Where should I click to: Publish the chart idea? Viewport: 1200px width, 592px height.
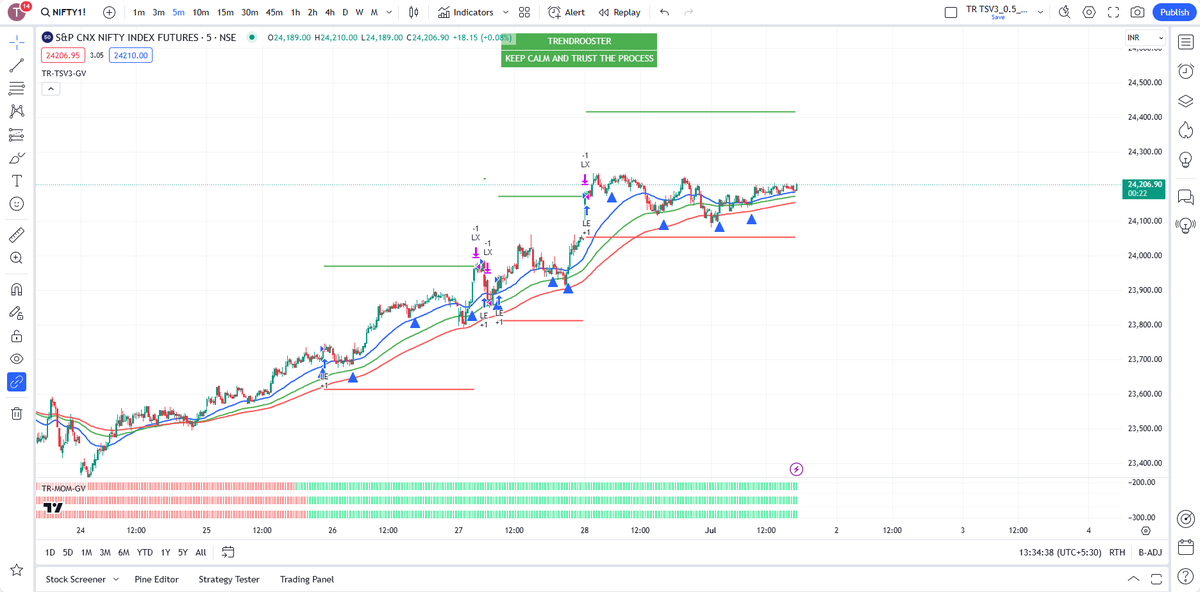1172,12
